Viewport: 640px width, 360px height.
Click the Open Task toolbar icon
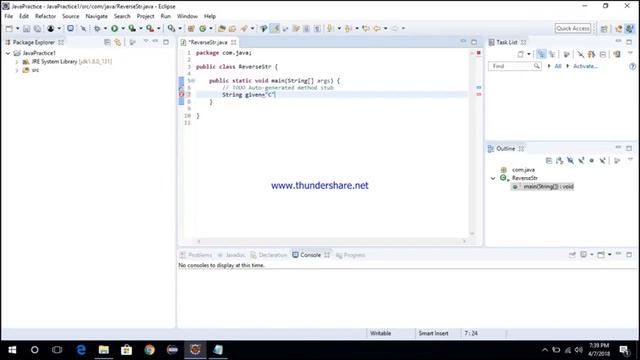pos(232,29)
